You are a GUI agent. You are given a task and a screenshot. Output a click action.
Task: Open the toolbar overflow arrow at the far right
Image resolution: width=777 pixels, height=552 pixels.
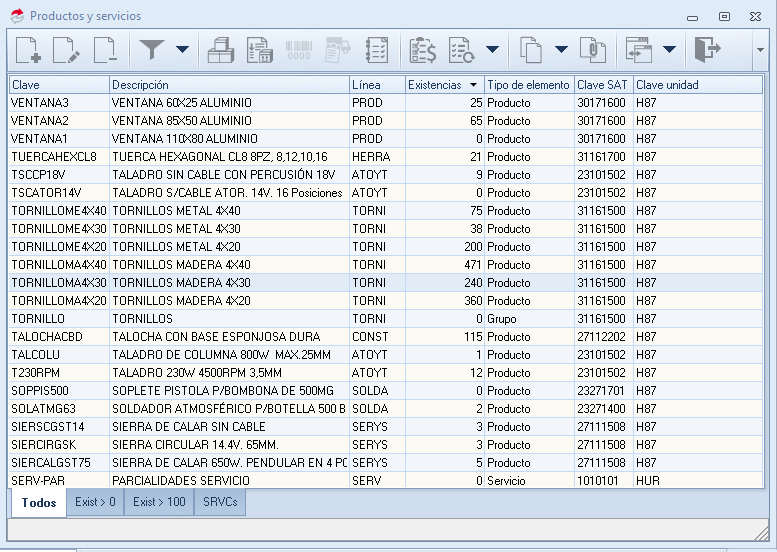760,50
